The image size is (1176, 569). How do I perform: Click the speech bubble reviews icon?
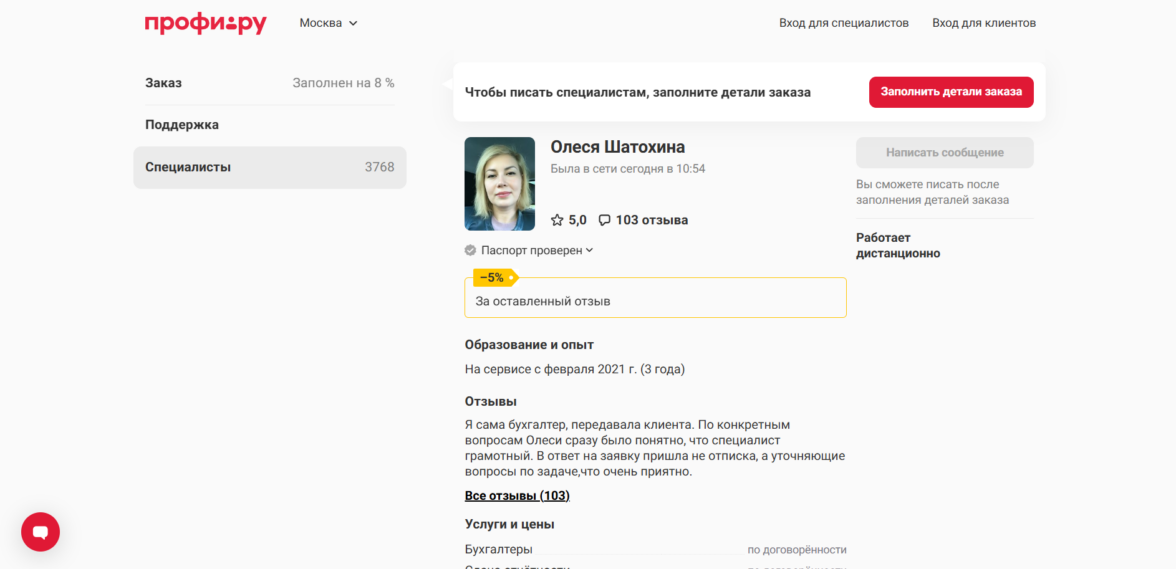pyautogui.click(x=604, y=220)
